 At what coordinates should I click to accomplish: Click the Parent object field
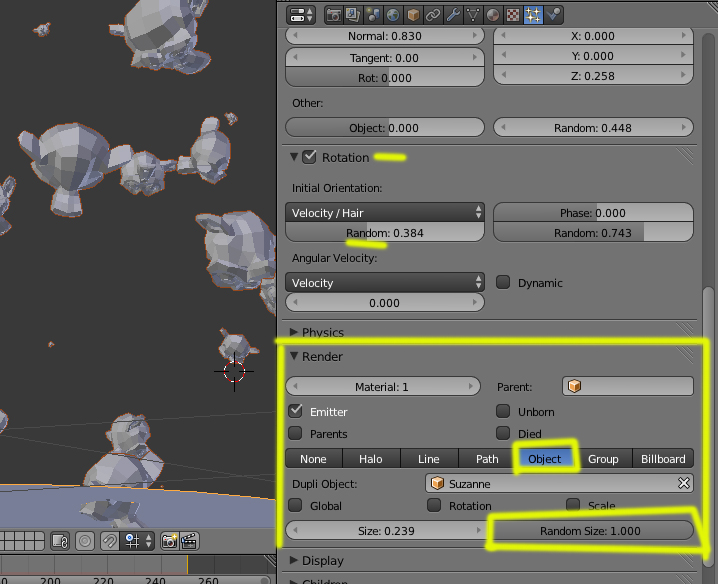coord(628,386)
